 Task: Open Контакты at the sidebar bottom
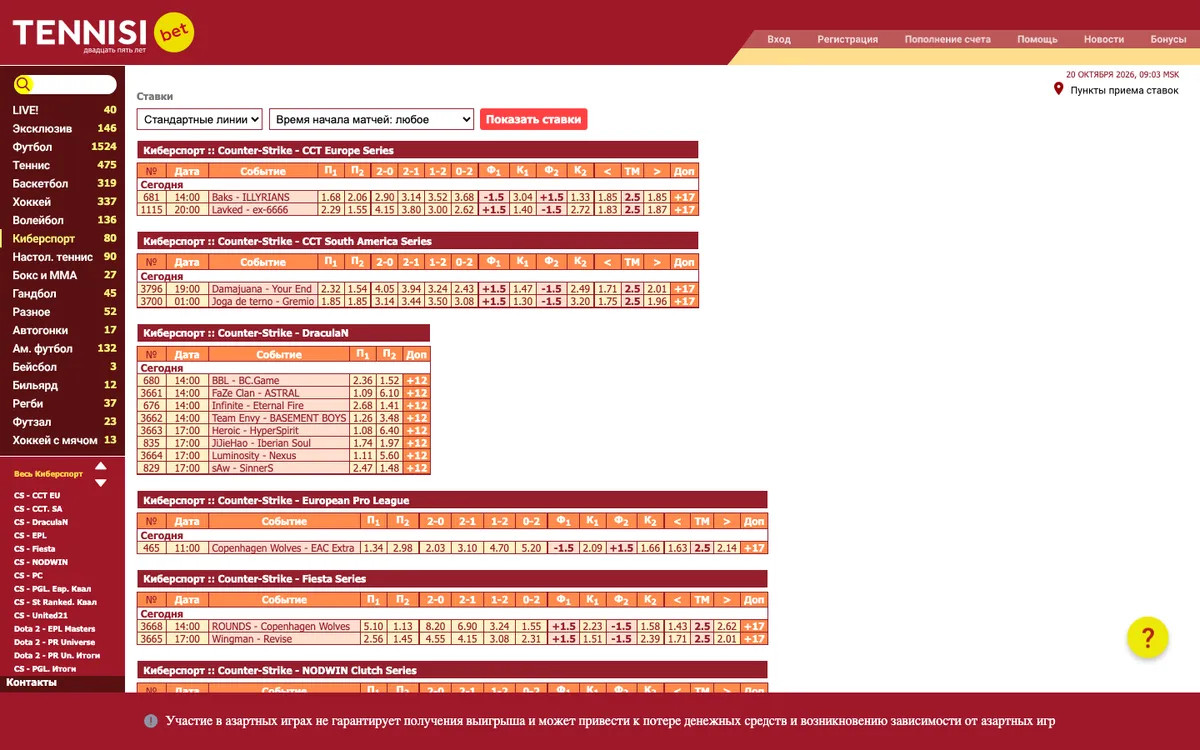[x=31, y=683]
